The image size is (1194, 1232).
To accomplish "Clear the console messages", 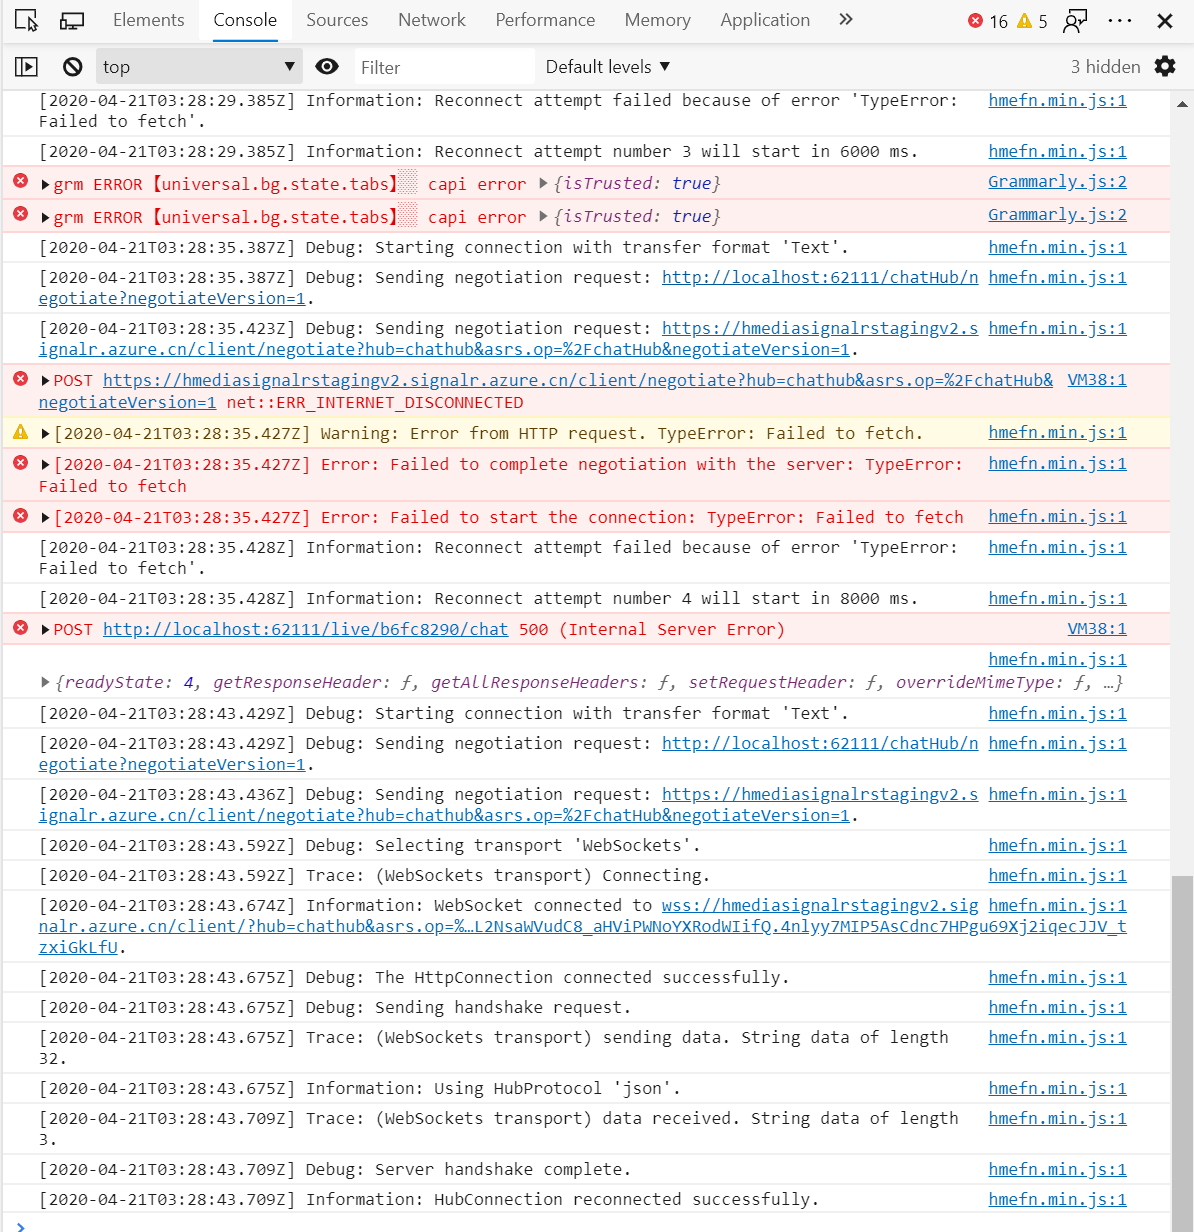I will click(x=71, y=66).
